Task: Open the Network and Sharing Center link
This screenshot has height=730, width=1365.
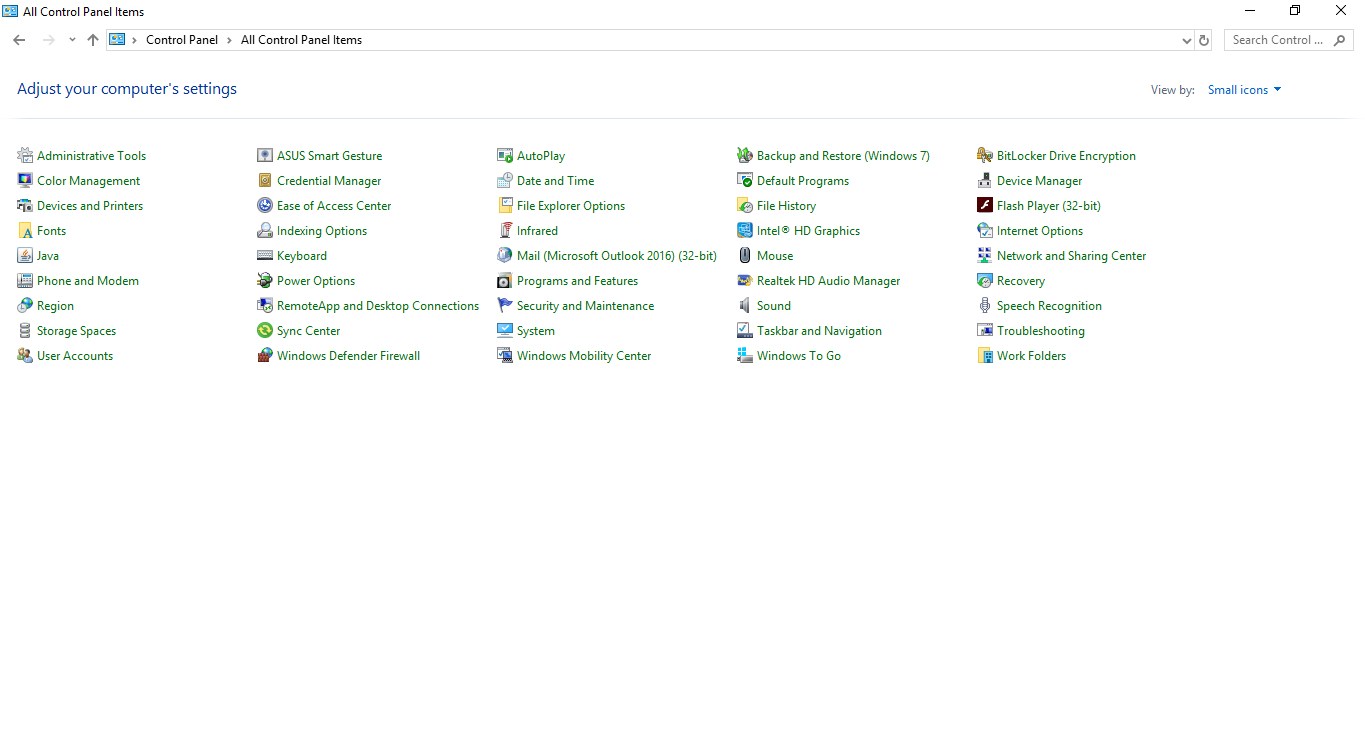Action: [x=1071, y=256]
